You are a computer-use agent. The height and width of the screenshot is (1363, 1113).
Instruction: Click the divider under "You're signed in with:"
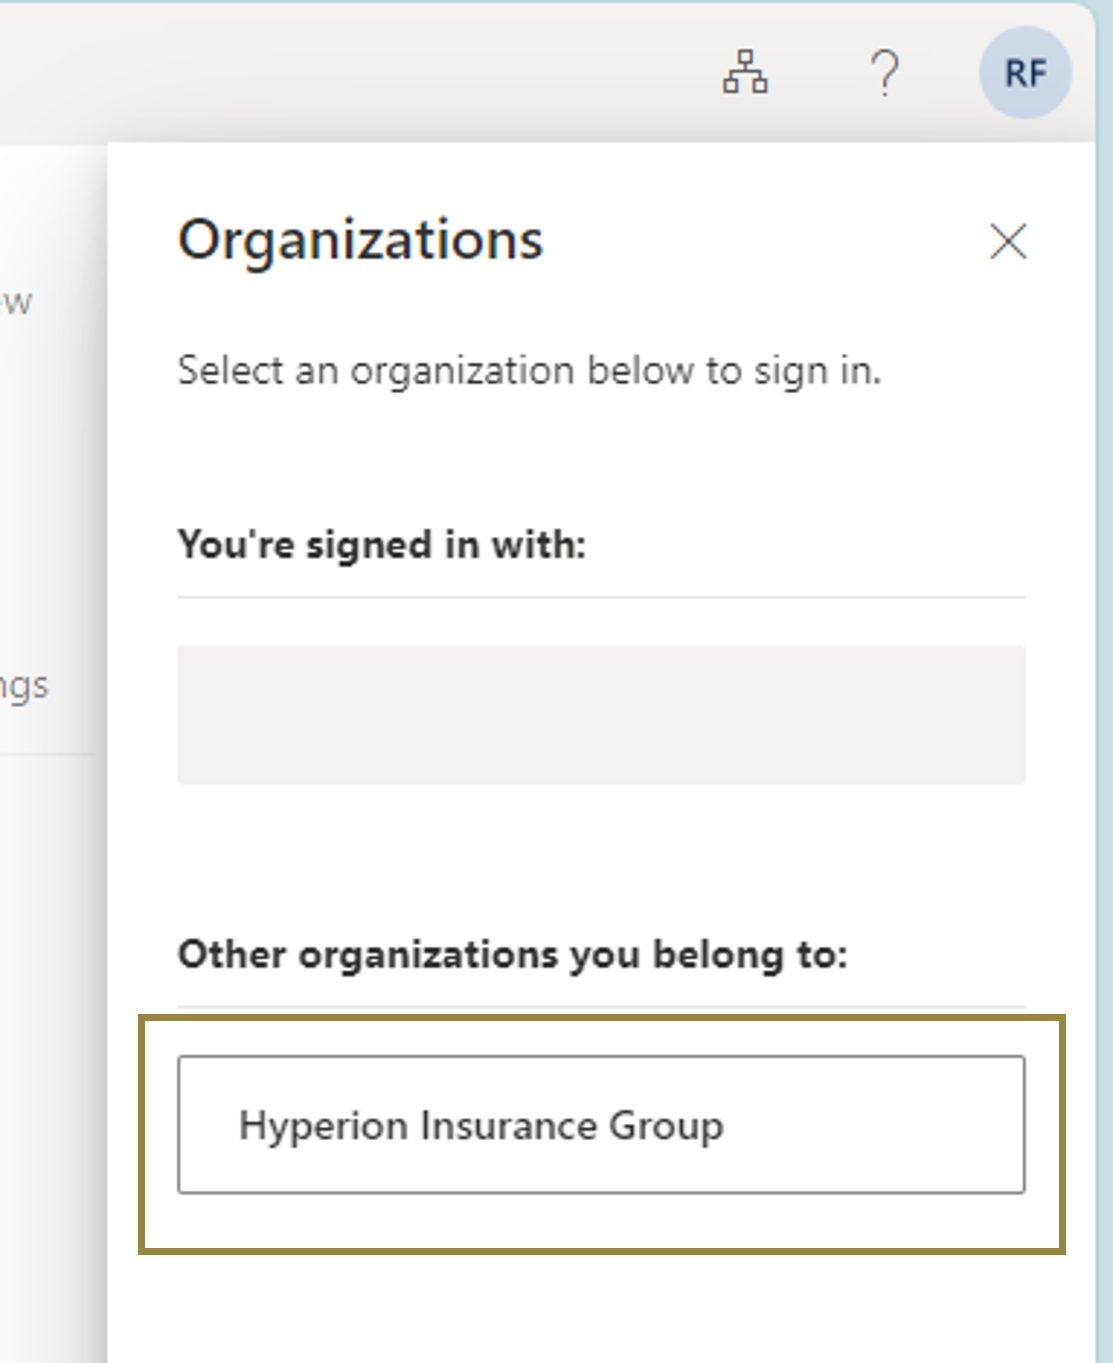tap(601, 597)
